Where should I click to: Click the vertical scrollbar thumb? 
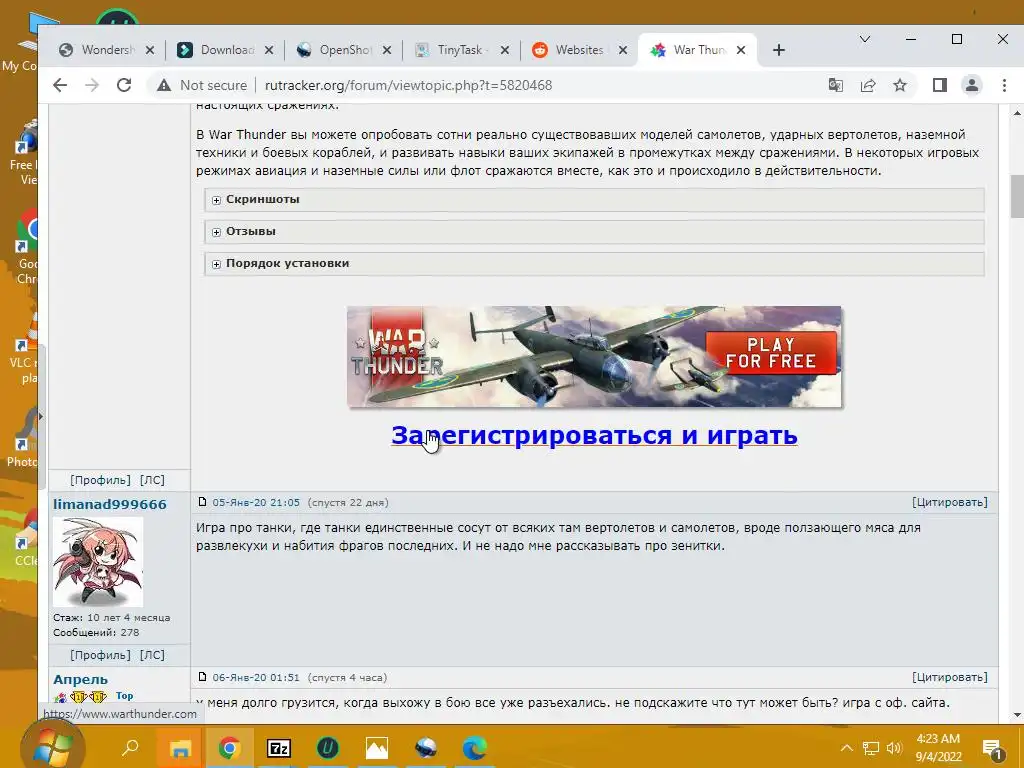click(1017, 197)
